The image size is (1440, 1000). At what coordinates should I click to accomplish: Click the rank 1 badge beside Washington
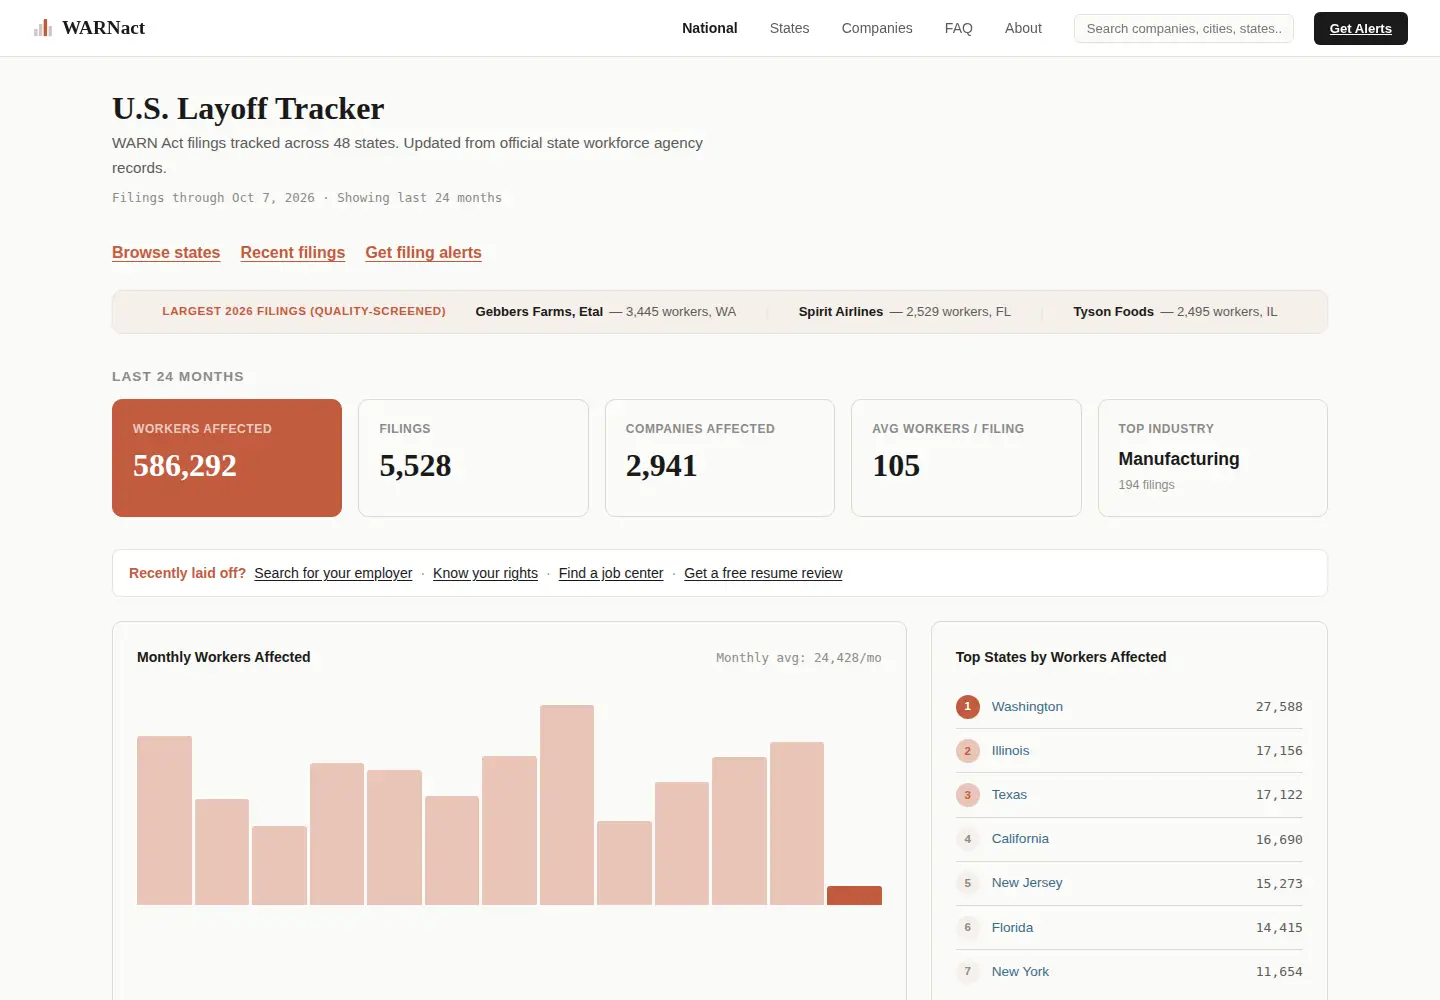click(x=967, y=707)
